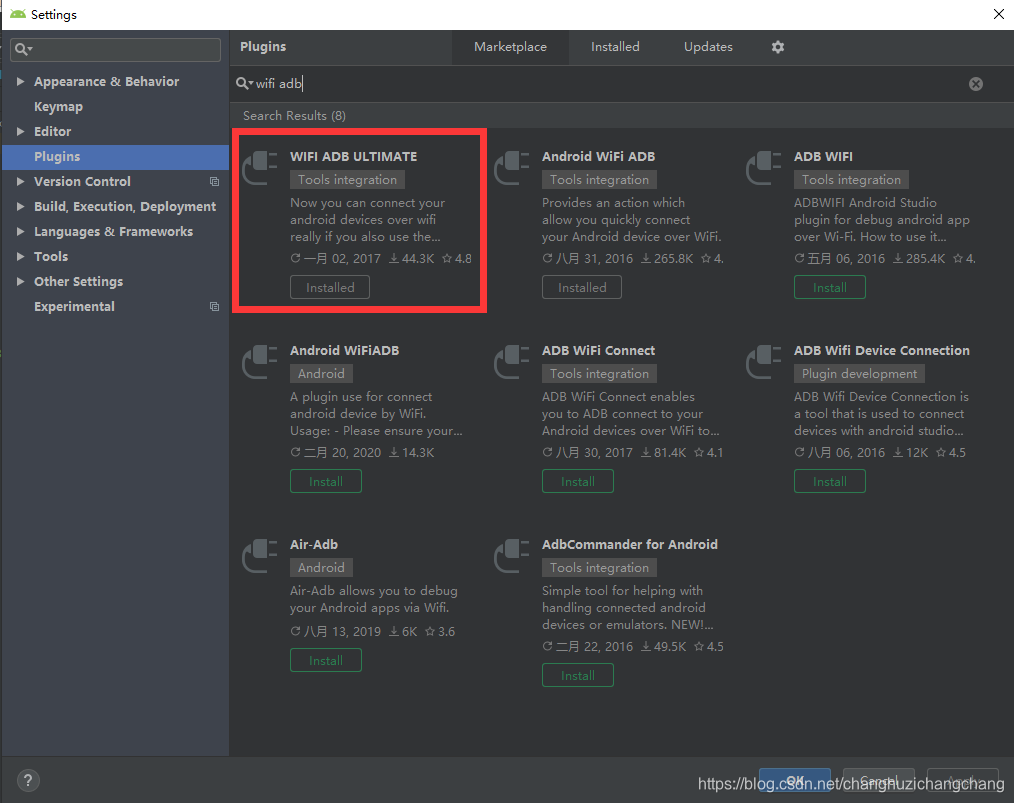Click the Android Studio title bar icon
The image size is (1014, 803).
pos(17,14)
